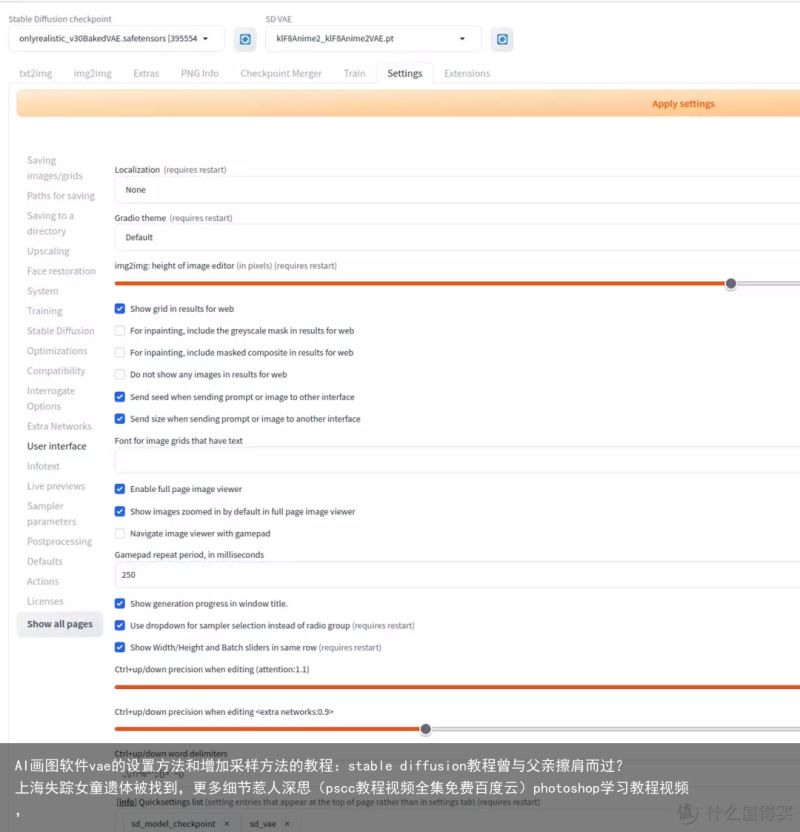Open the Stable Diffusion checkpoint dropdown
Screen dimensions: 800x832
[116, 39]
